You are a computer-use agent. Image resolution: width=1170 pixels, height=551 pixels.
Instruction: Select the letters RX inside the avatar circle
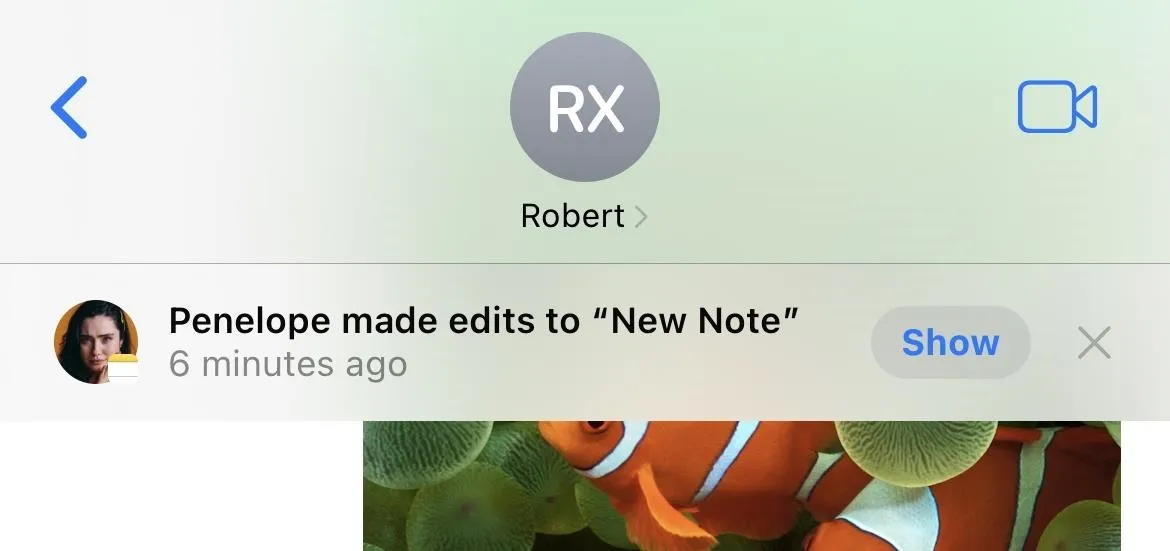[x=586, y=108]
